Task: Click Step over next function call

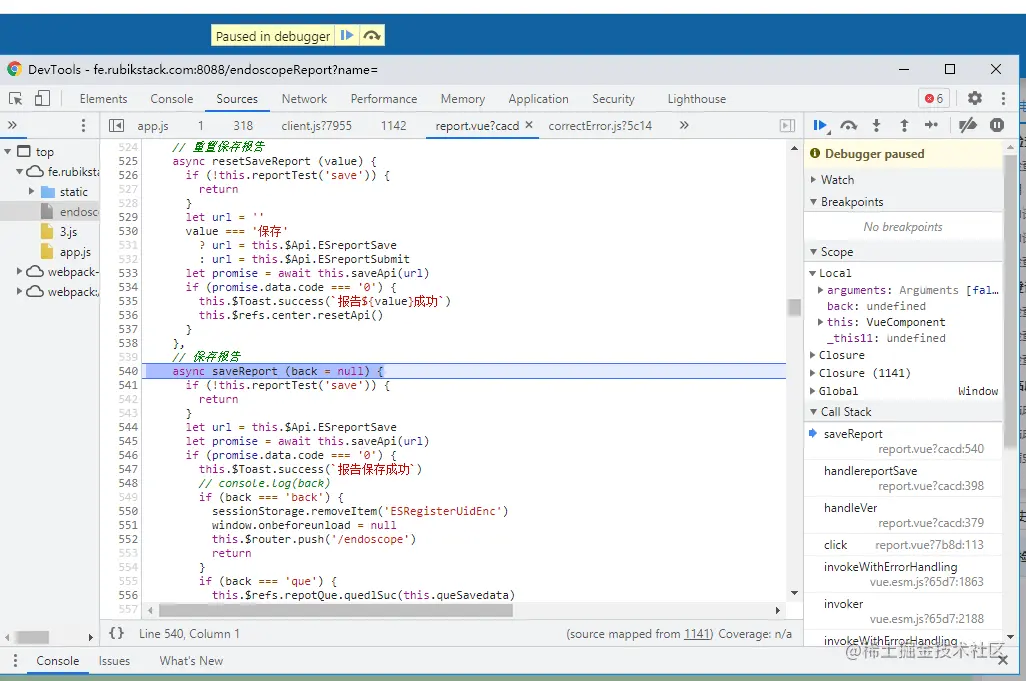Action: (x=848, y=126)
